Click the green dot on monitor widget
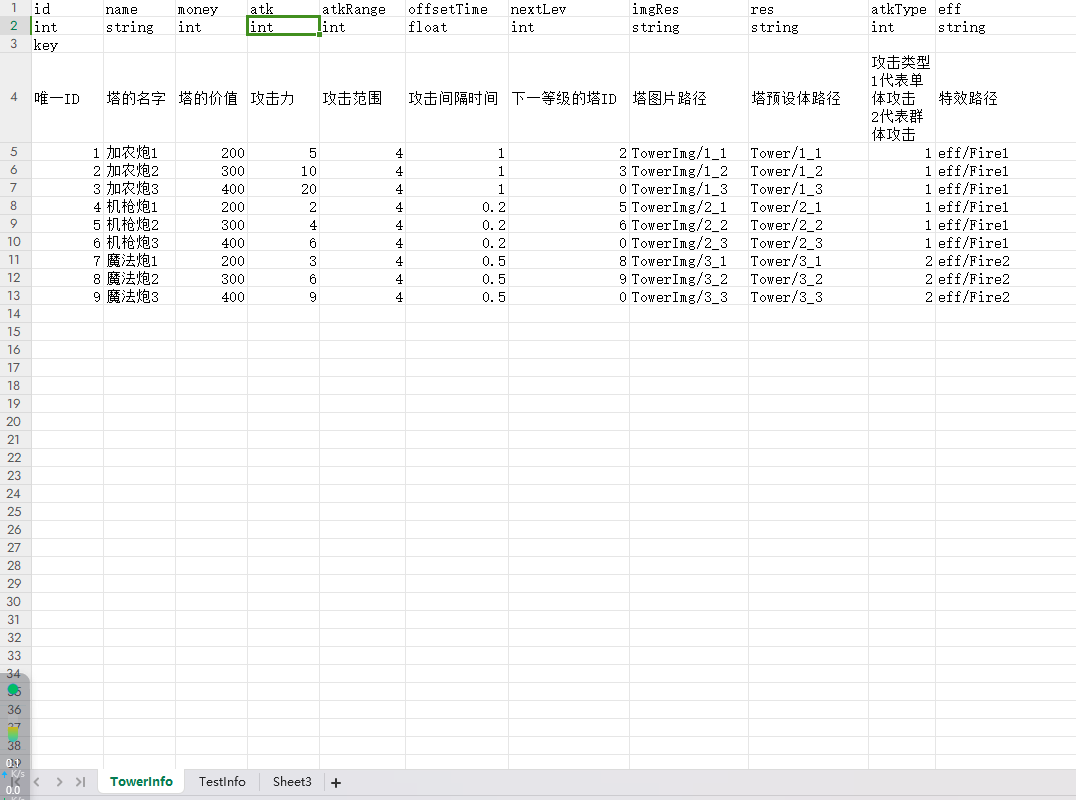Screen dimensions: 1076x800 [x=13, y=690]
